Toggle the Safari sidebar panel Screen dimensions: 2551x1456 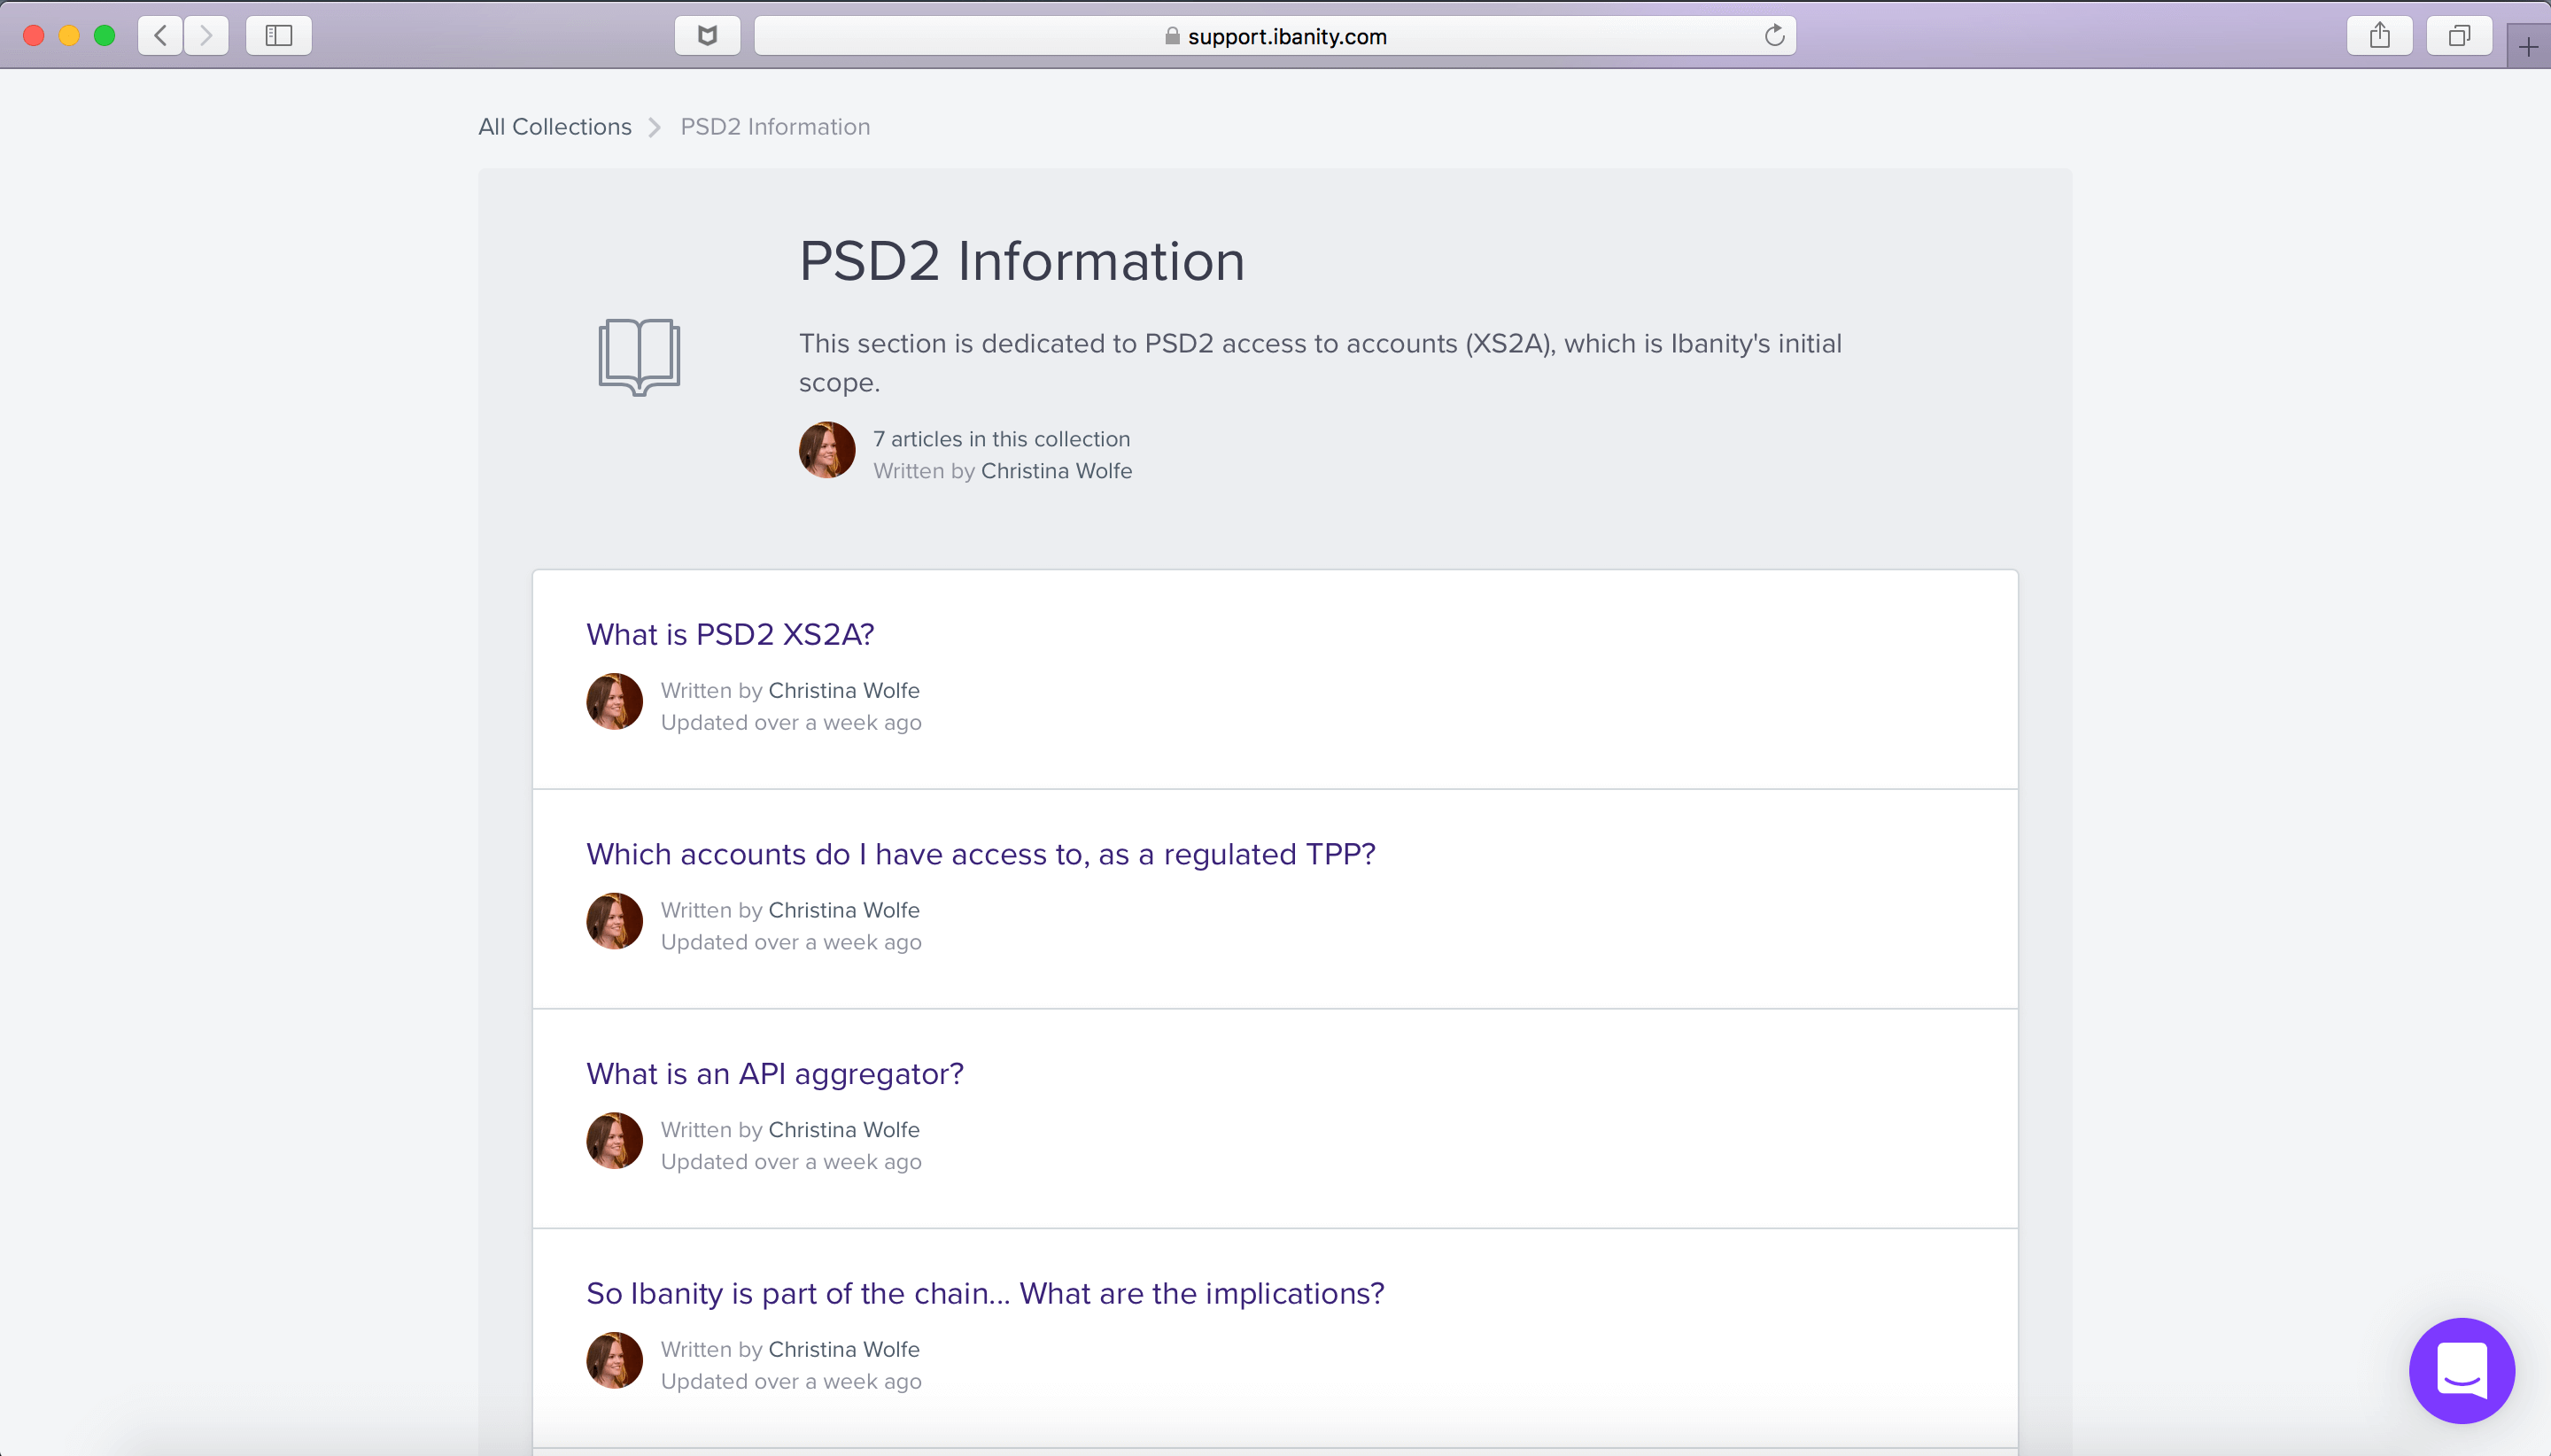[278, 36]
